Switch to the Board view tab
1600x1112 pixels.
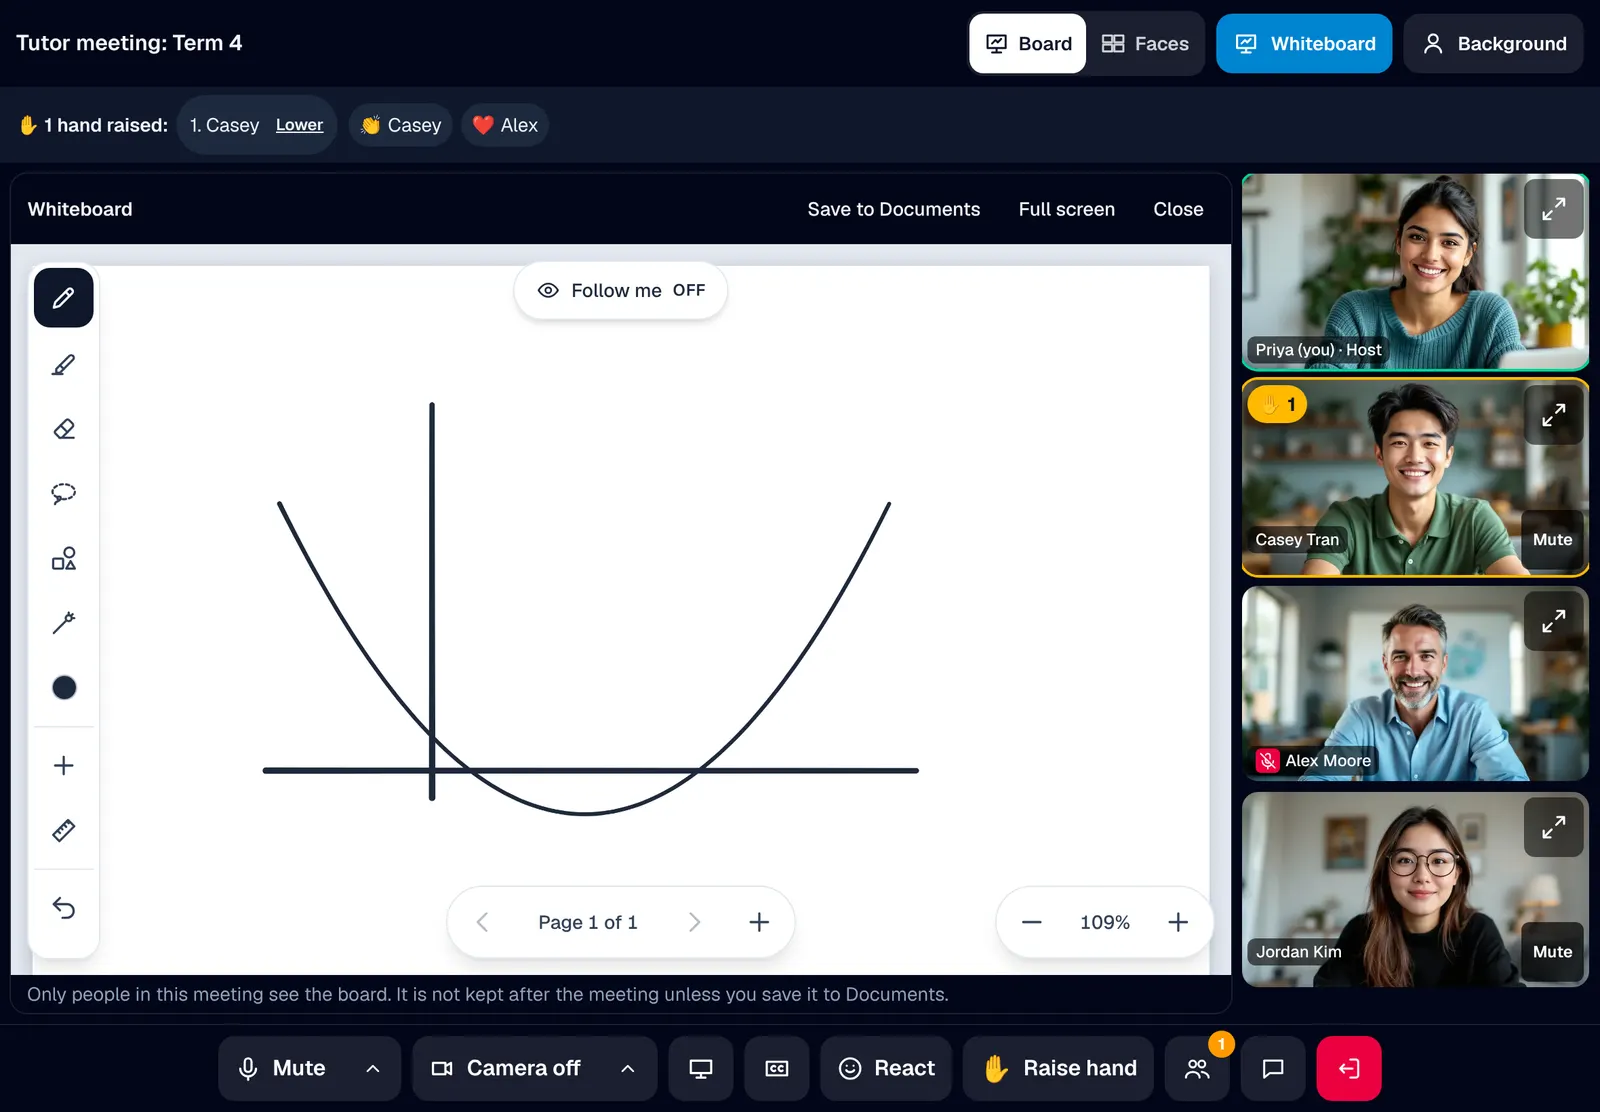pyautogui.click(x=1028, y=44)
